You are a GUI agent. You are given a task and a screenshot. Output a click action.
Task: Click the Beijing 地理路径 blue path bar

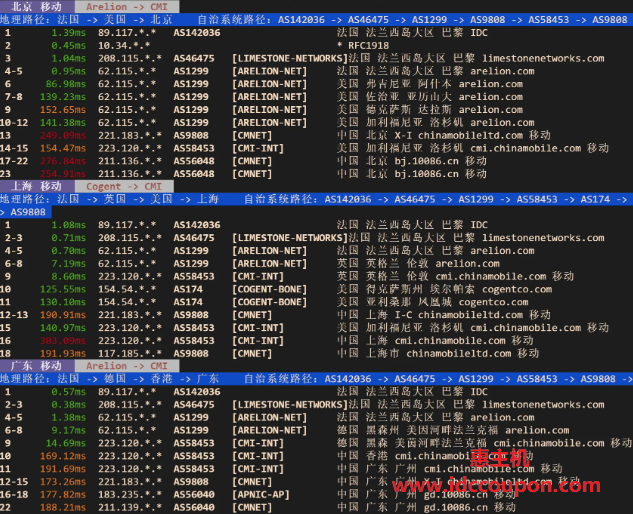pos(316,19)
